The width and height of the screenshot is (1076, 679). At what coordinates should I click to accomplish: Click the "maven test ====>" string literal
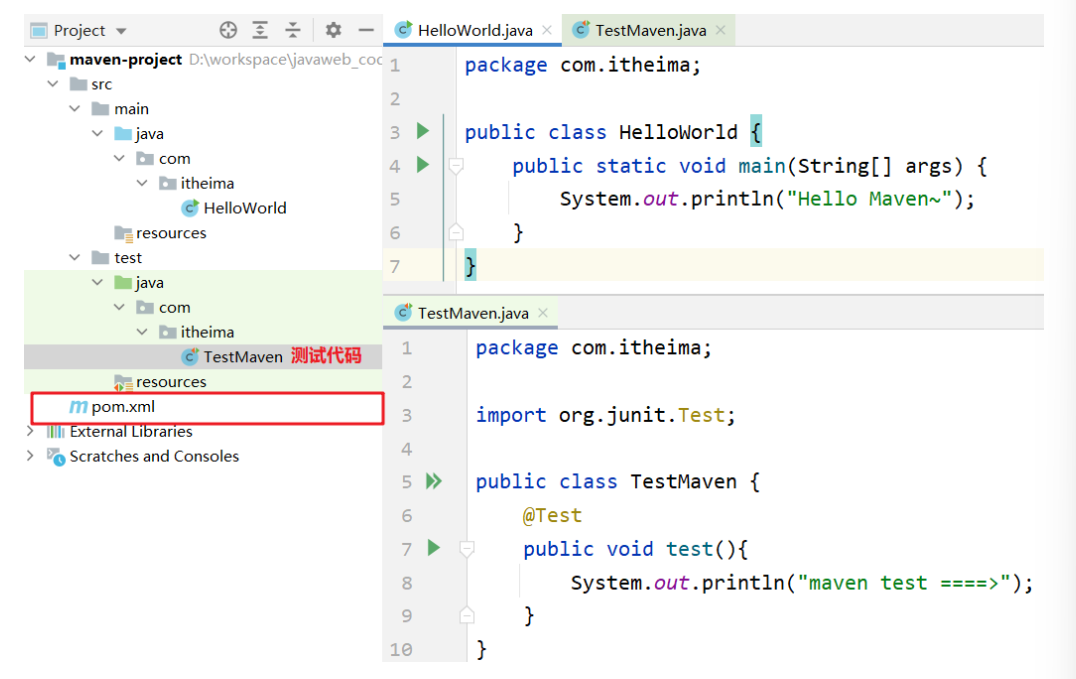click(904, 583)
